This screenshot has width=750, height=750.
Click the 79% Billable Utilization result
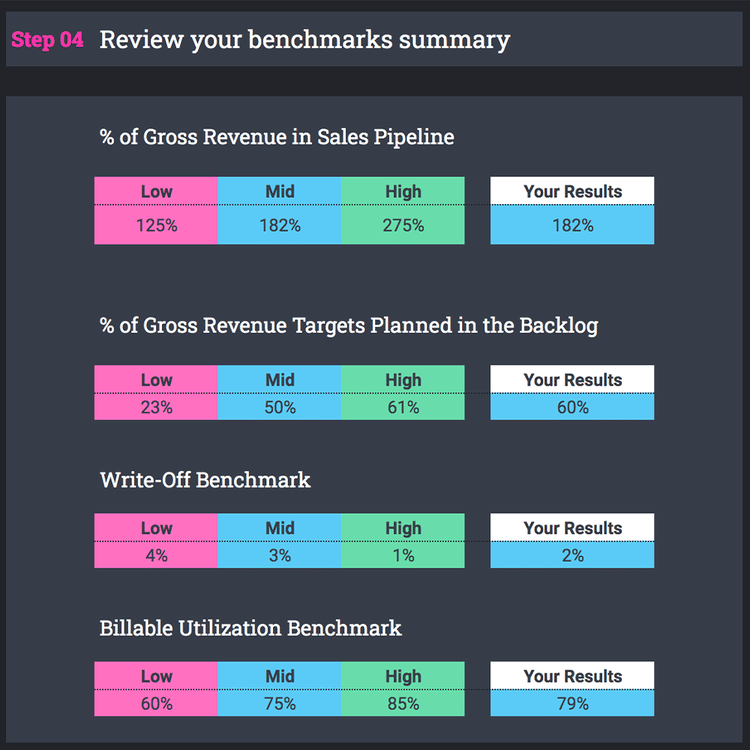tap(572, 703)
